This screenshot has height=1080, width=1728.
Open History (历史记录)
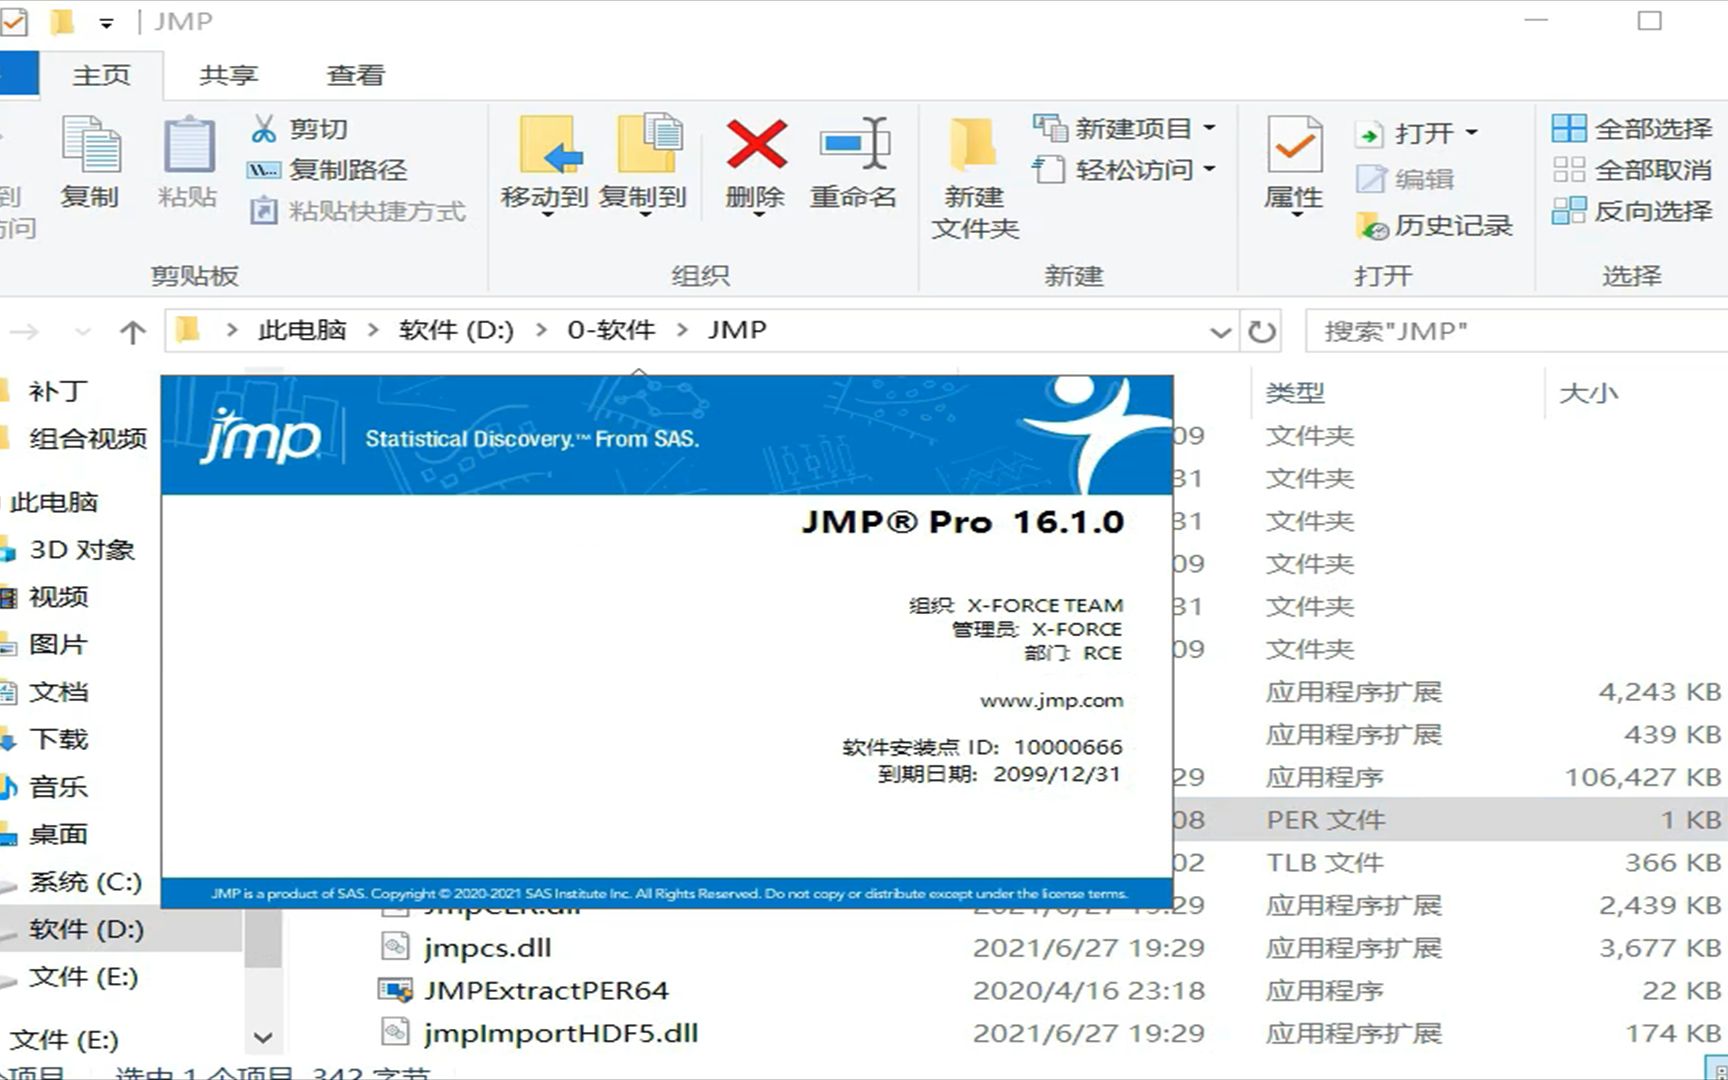click(1434, 226)
